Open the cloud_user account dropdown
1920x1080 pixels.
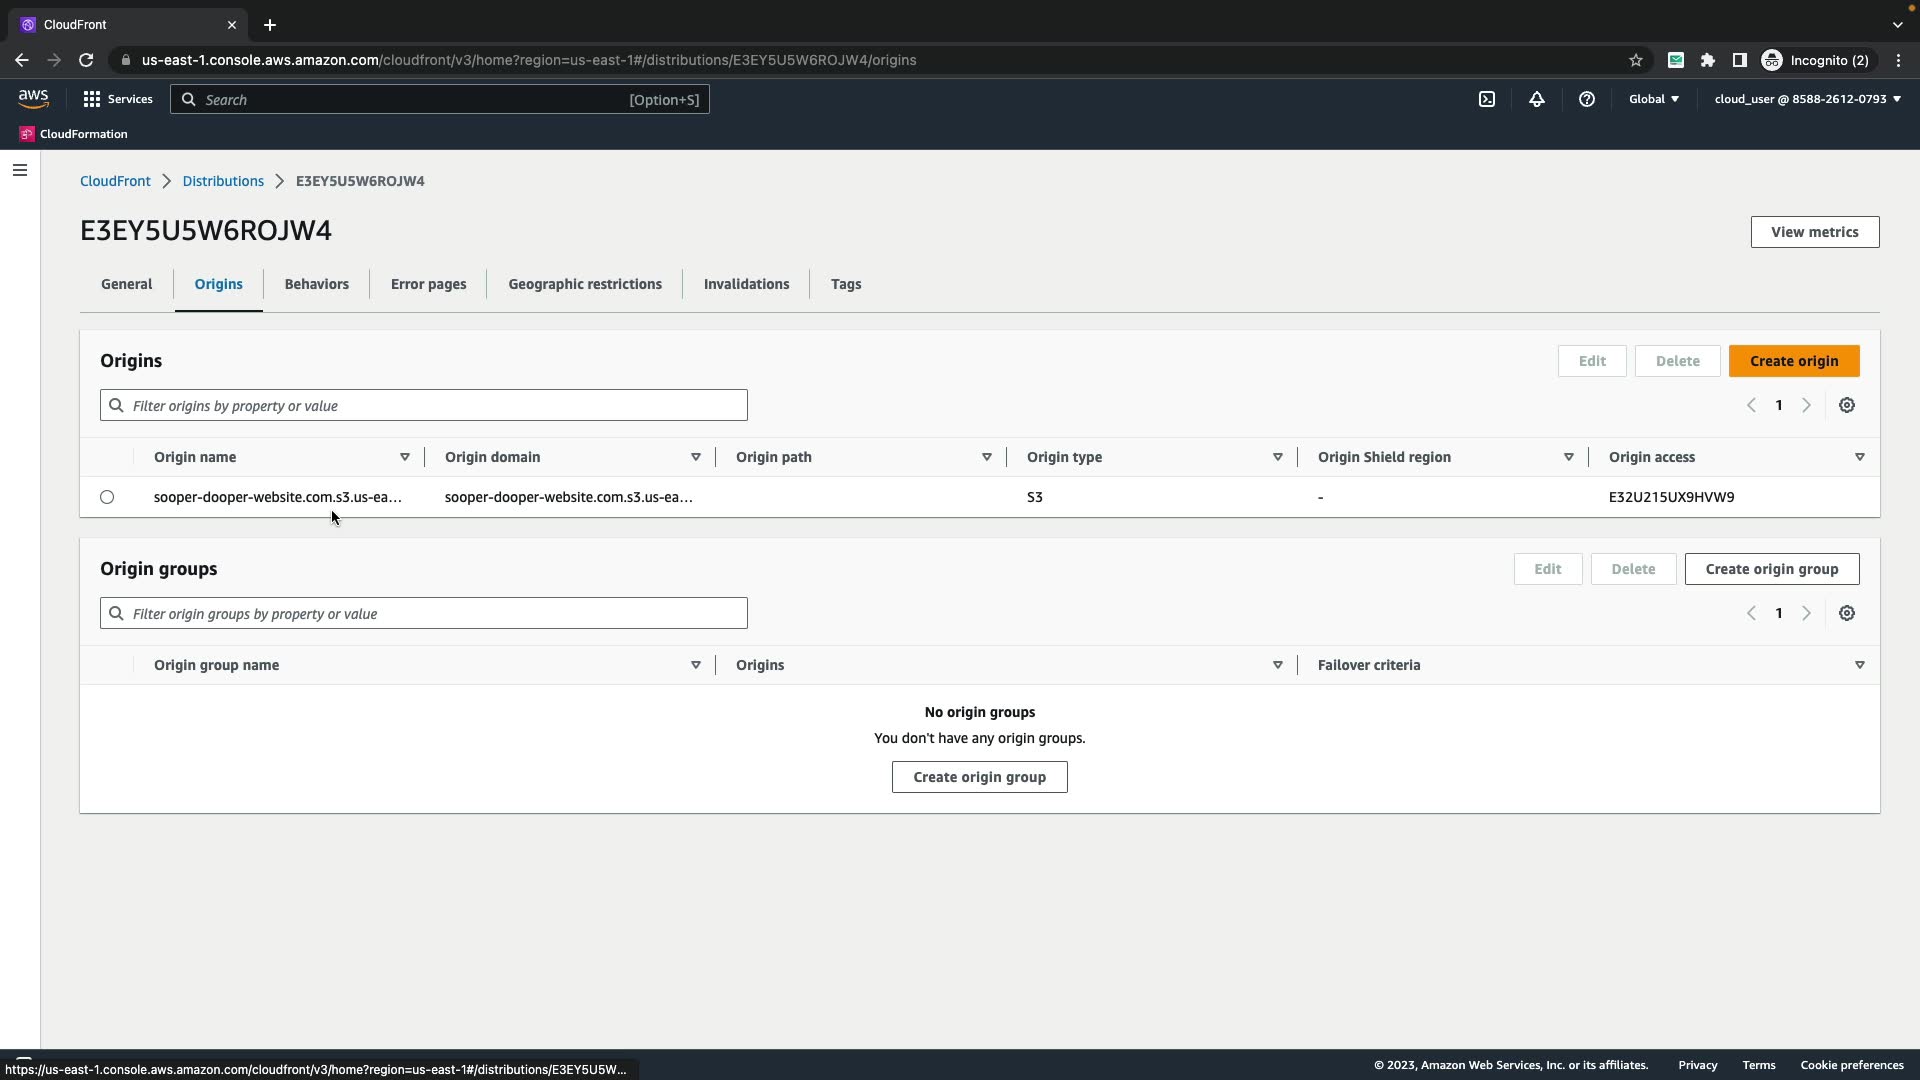[1807, 99]
